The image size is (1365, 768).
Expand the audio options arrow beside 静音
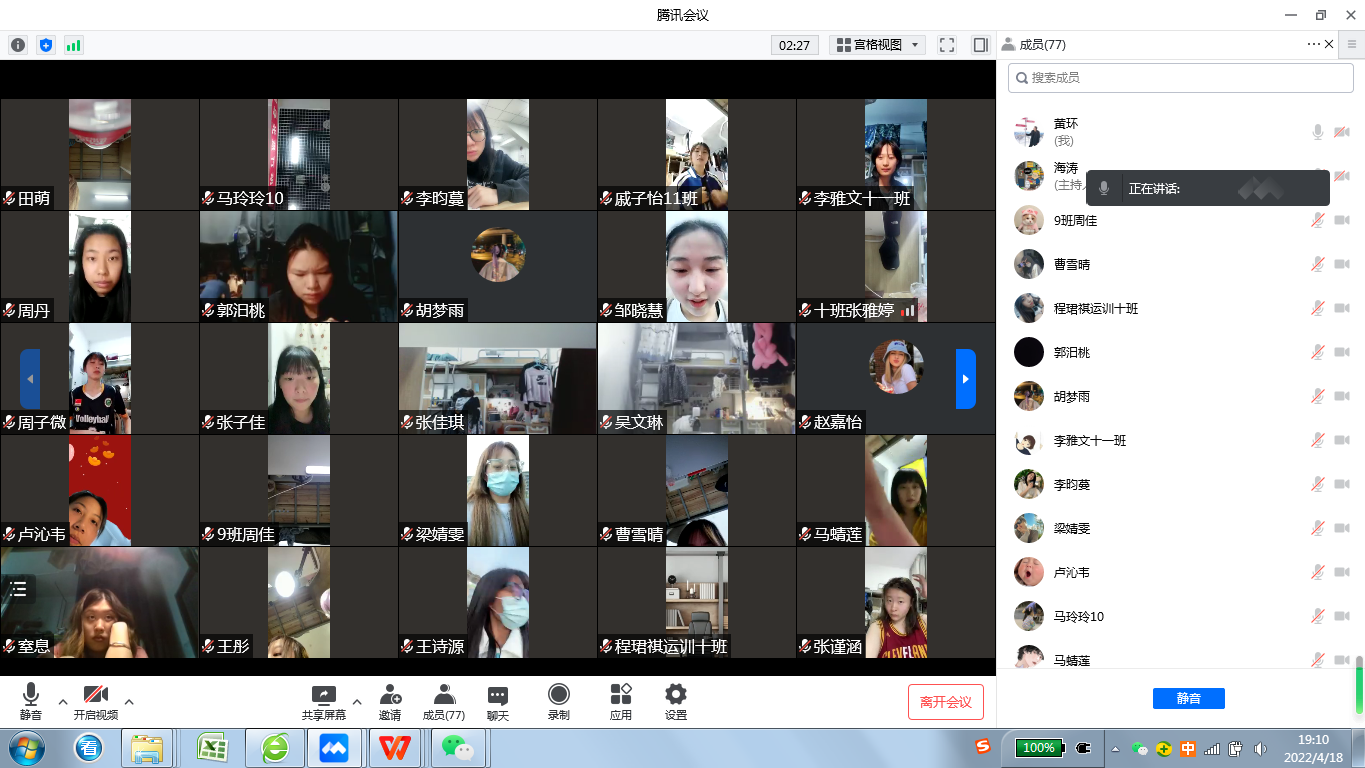(63, 701)
